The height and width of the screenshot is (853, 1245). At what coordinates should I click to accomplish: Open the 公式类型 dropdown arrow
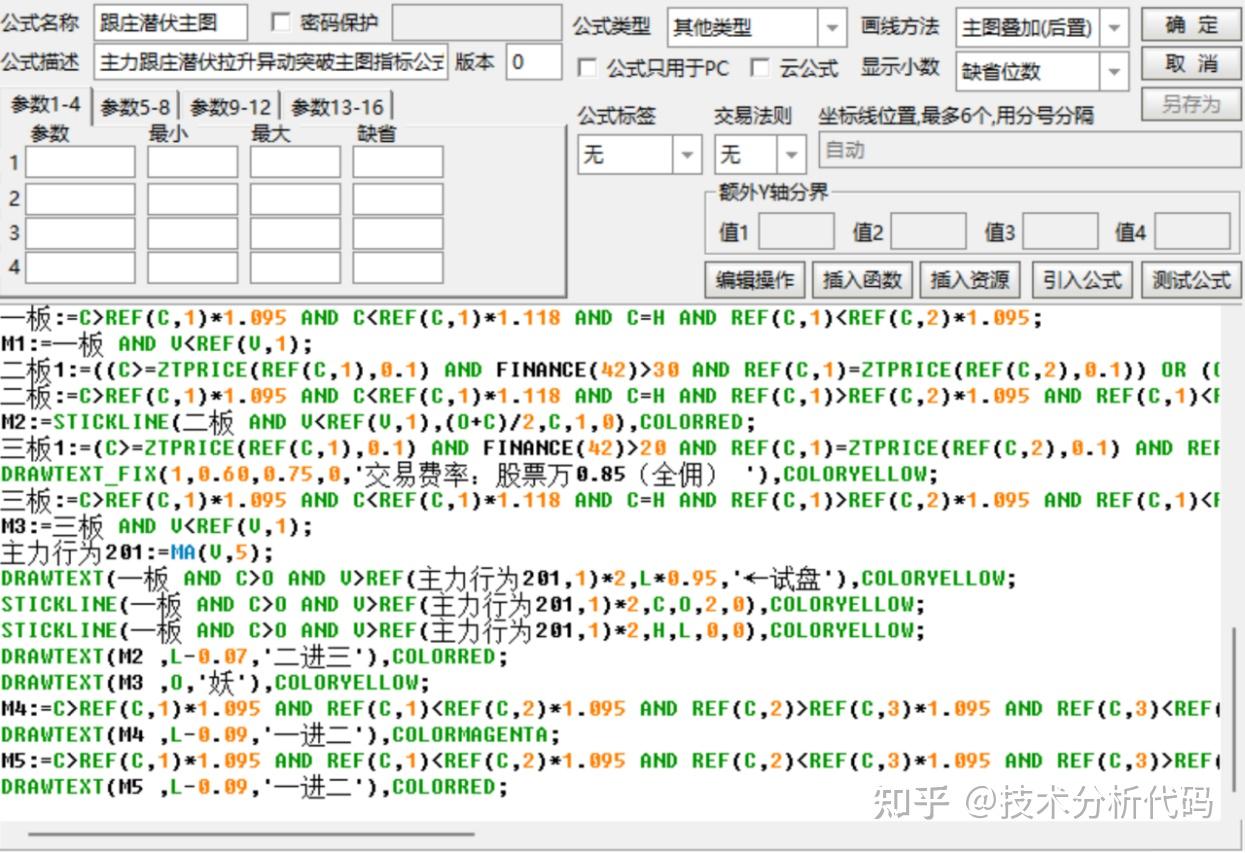pyautogui.click(x=832, y=28)
